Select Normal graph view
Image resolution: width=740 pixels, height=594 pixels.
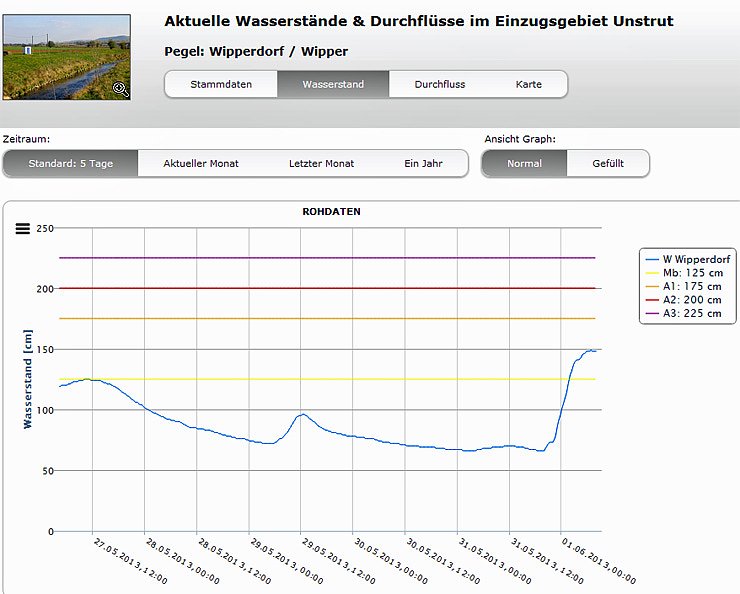pyautogui.click(x=524, y=163)
